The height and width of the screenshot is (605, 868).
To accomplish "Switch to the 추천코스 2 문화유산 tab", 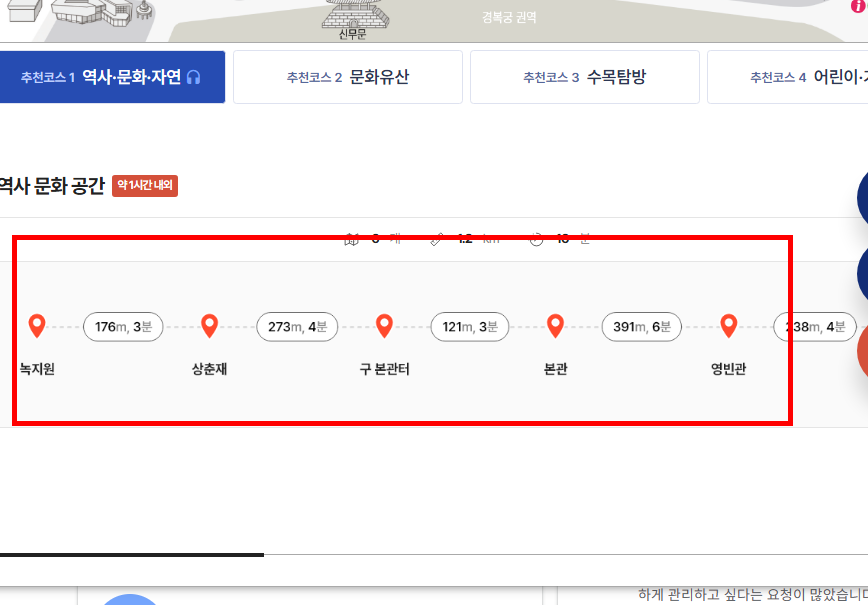I will 347,76.
